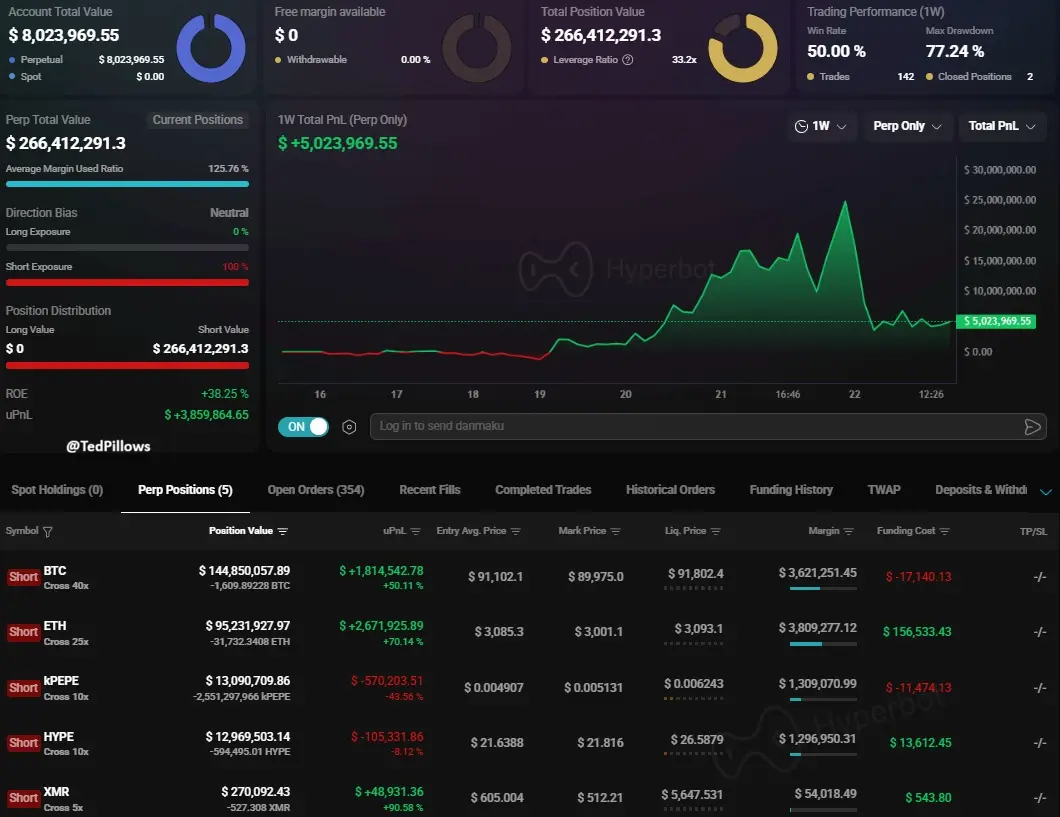Click the Symbol filter funnel icon

(47, 532)
